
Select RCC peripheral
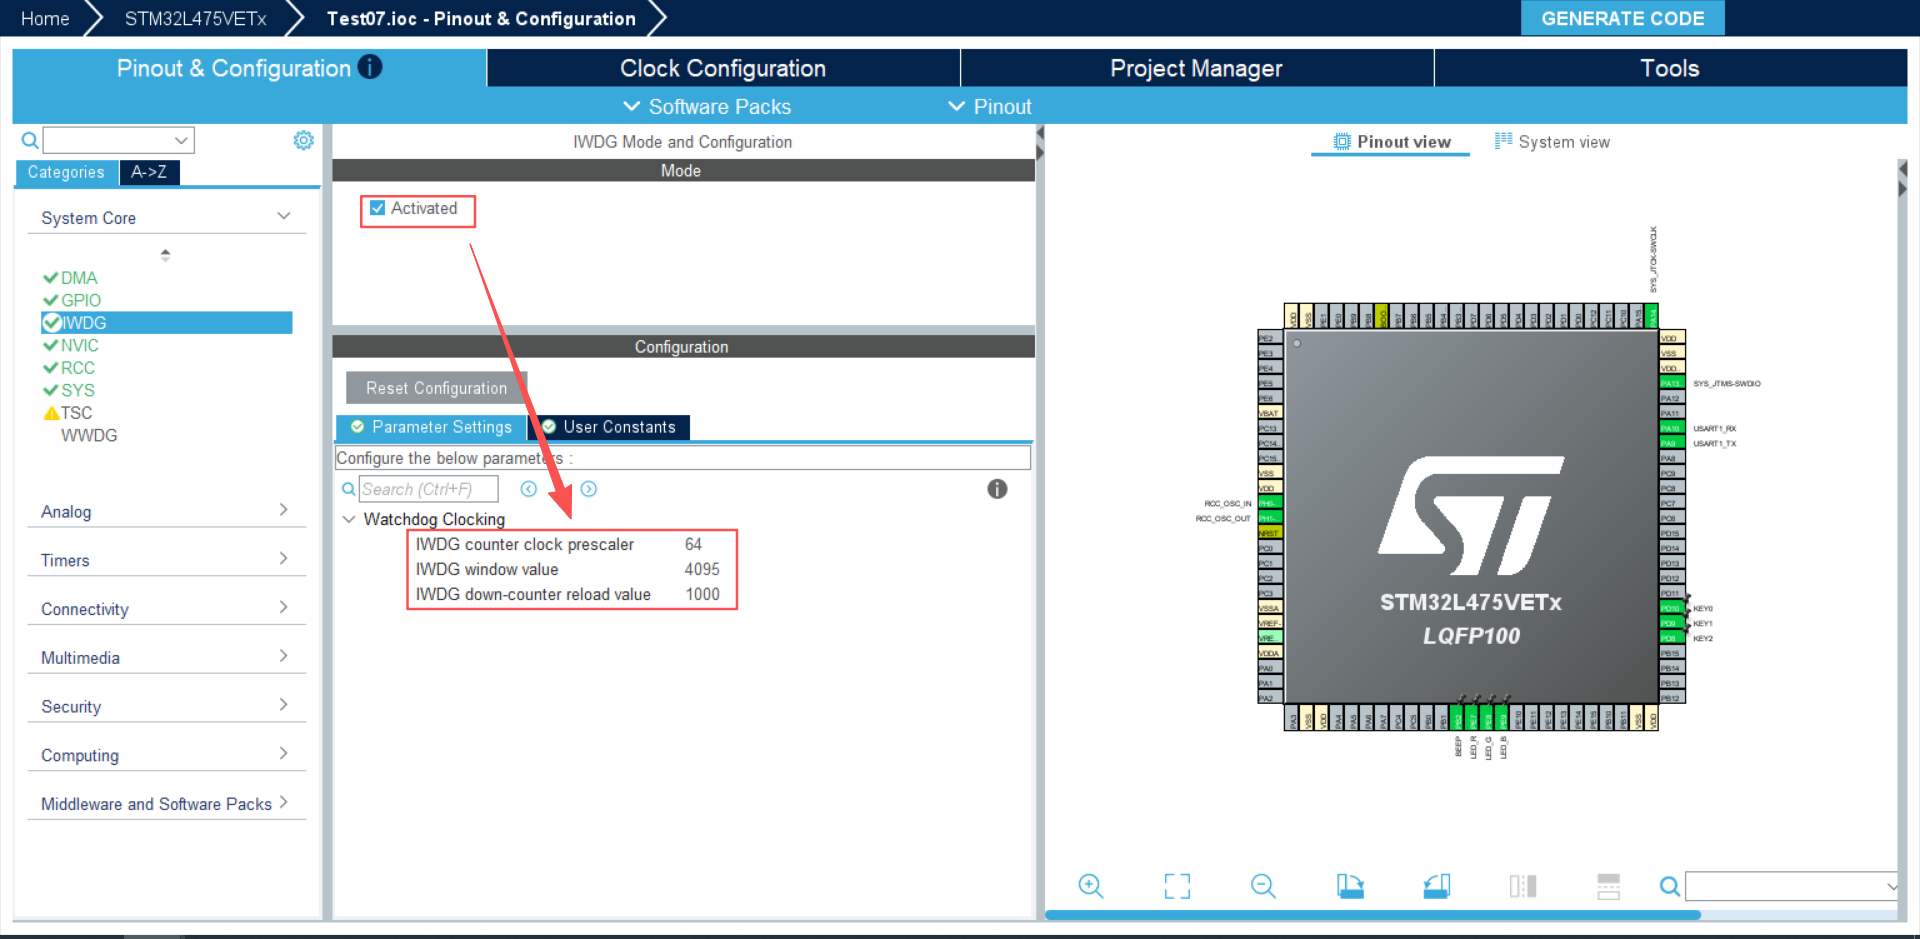pyautogui.click(x=77, y=368)
